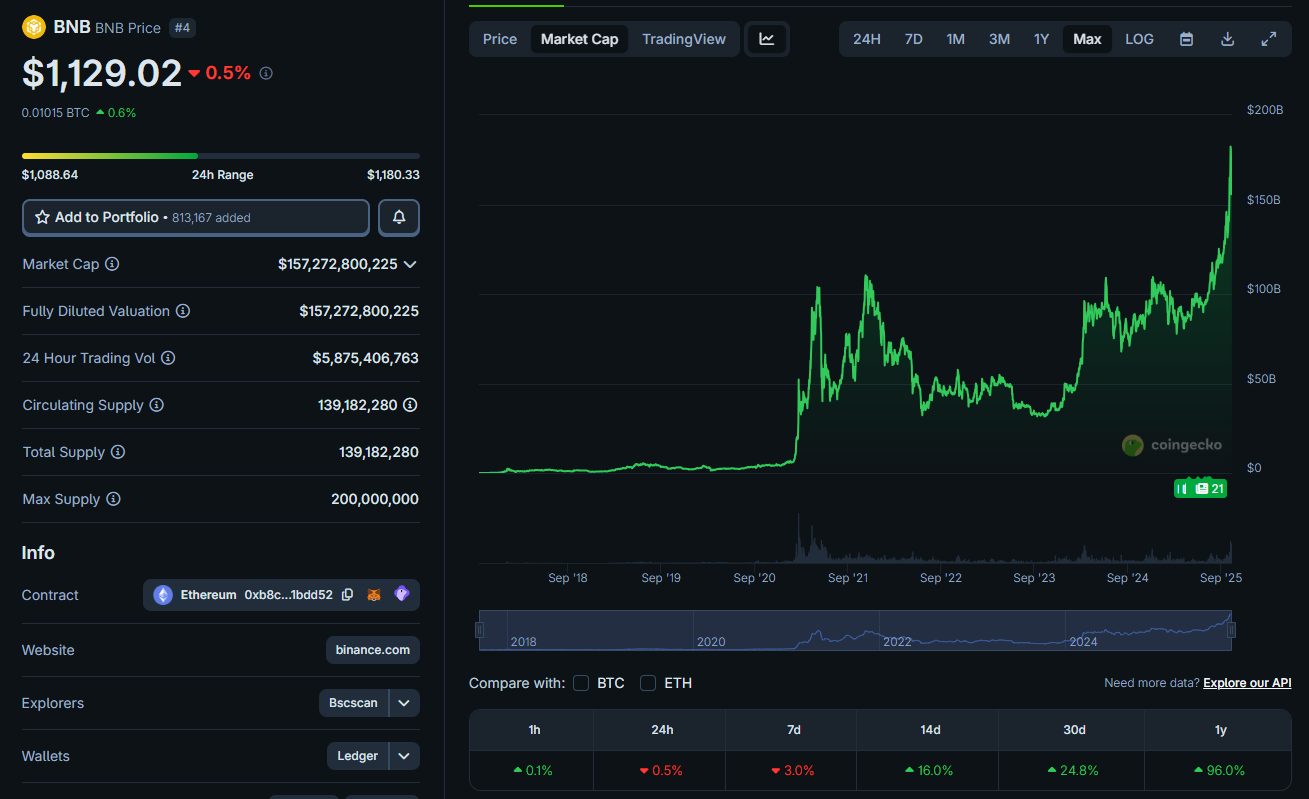Click the 0.01015 BTC value
This screenshot has height=799, width=1309.
click(x=56, y=113)
